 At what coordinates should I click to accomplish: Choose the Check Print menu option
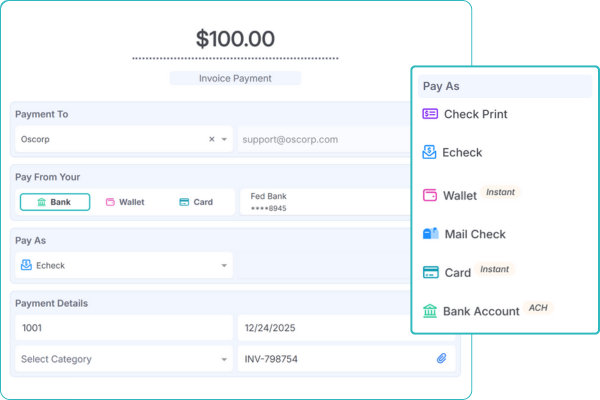coord(475,114)
